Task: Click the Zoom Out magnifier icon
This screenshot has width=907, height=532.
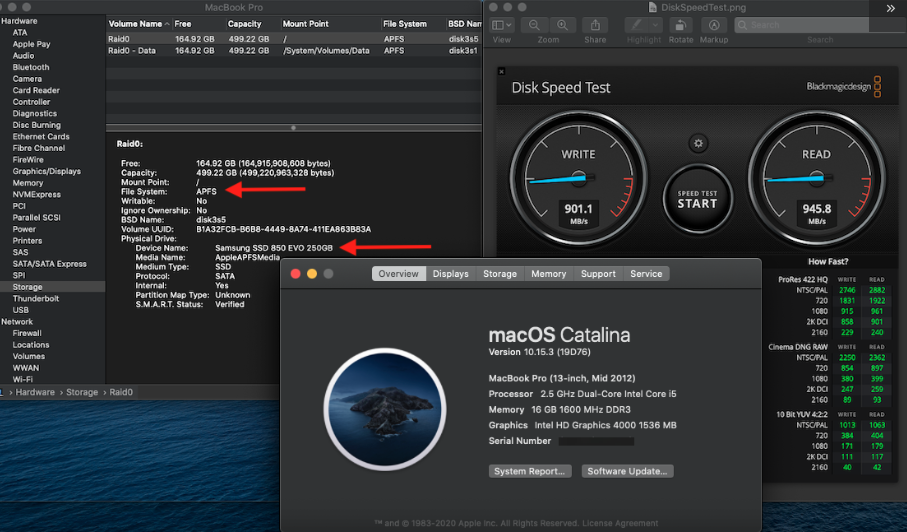Action: (536, 24)
